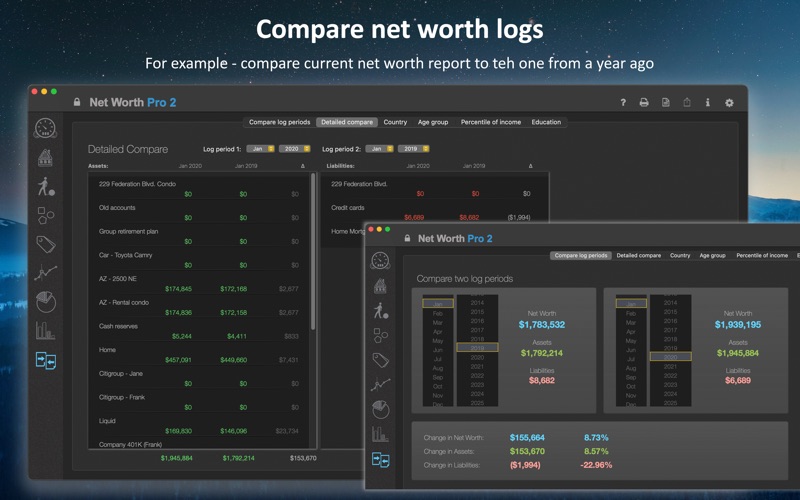Viewport: 800px width, 500px height.
Task: Open the pie chart icon in the back window sidebar
Action: [x=45, y=302]
